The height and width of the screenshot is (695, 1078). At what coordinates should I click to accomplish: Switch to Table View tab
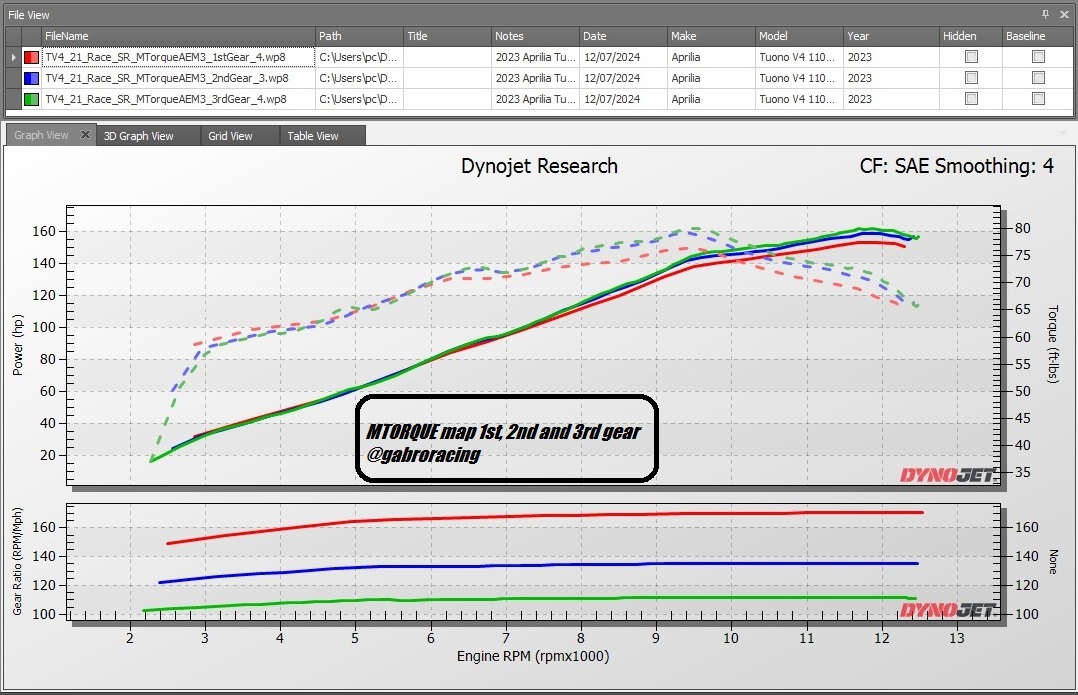313,136
